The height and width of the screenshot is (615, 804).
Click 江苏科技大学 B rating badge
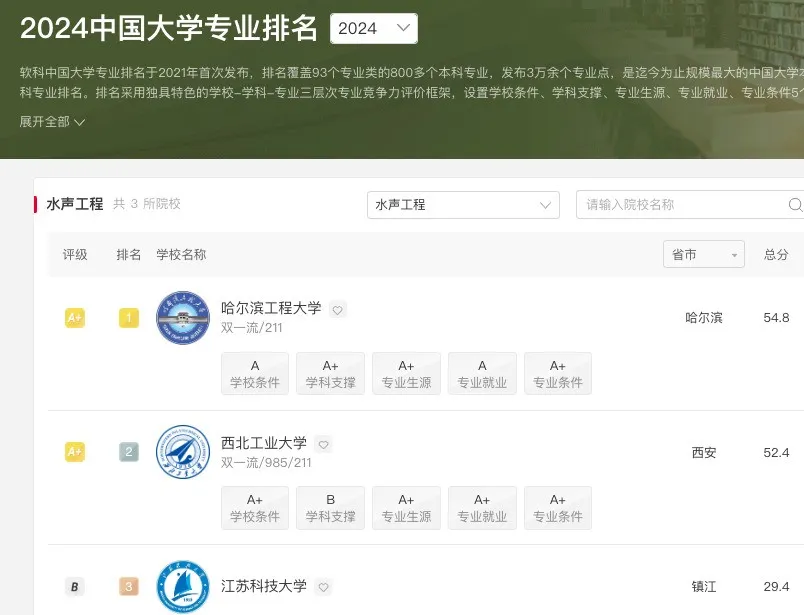coord(75,587)
